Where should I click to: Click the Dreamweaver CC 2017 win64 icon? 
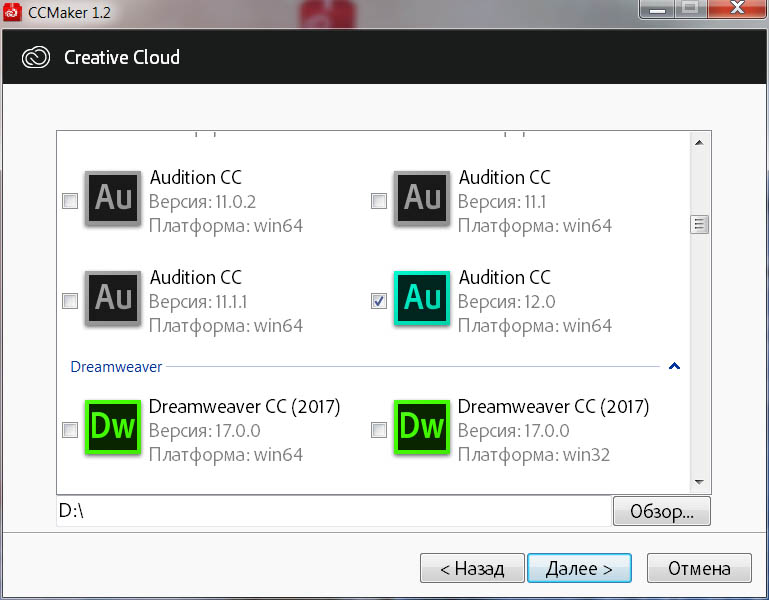tap(113, 427)
